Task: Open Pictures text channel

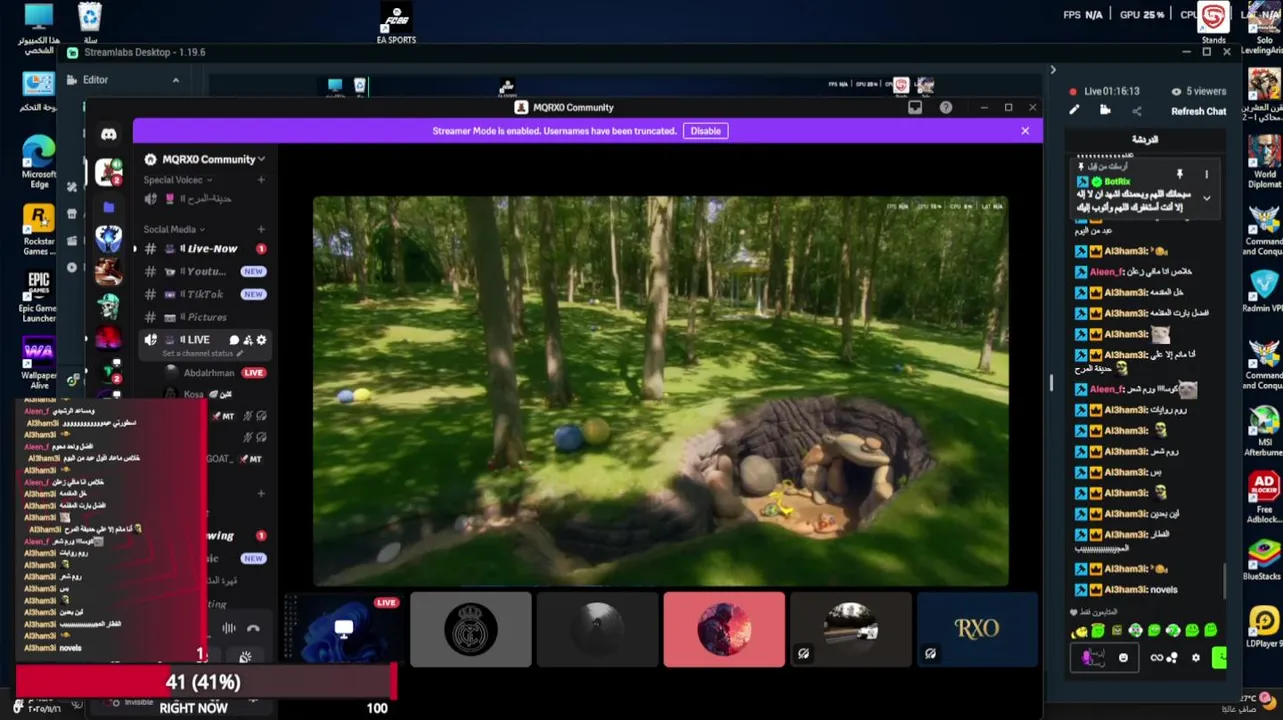Action: 205,317
